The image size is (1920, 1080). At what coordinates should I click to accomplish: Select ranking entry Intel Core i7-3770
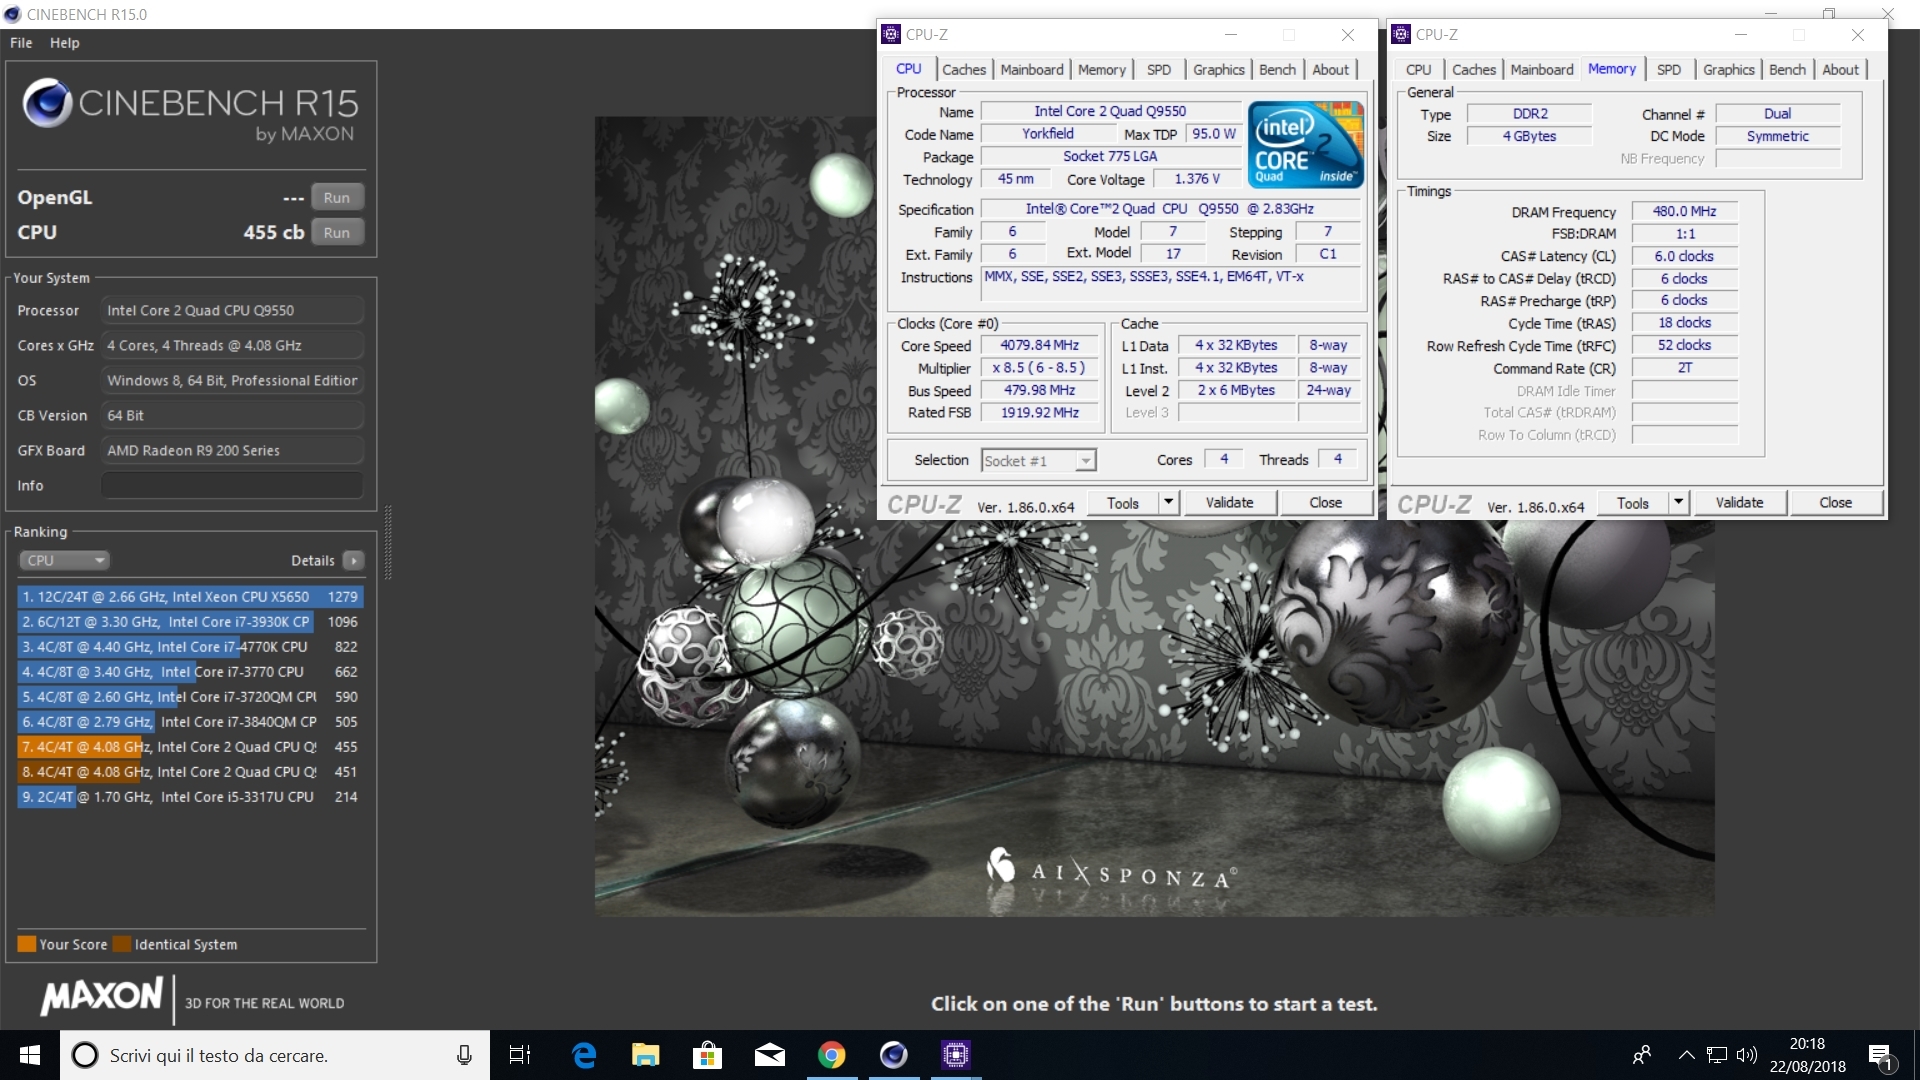[190, 671]
